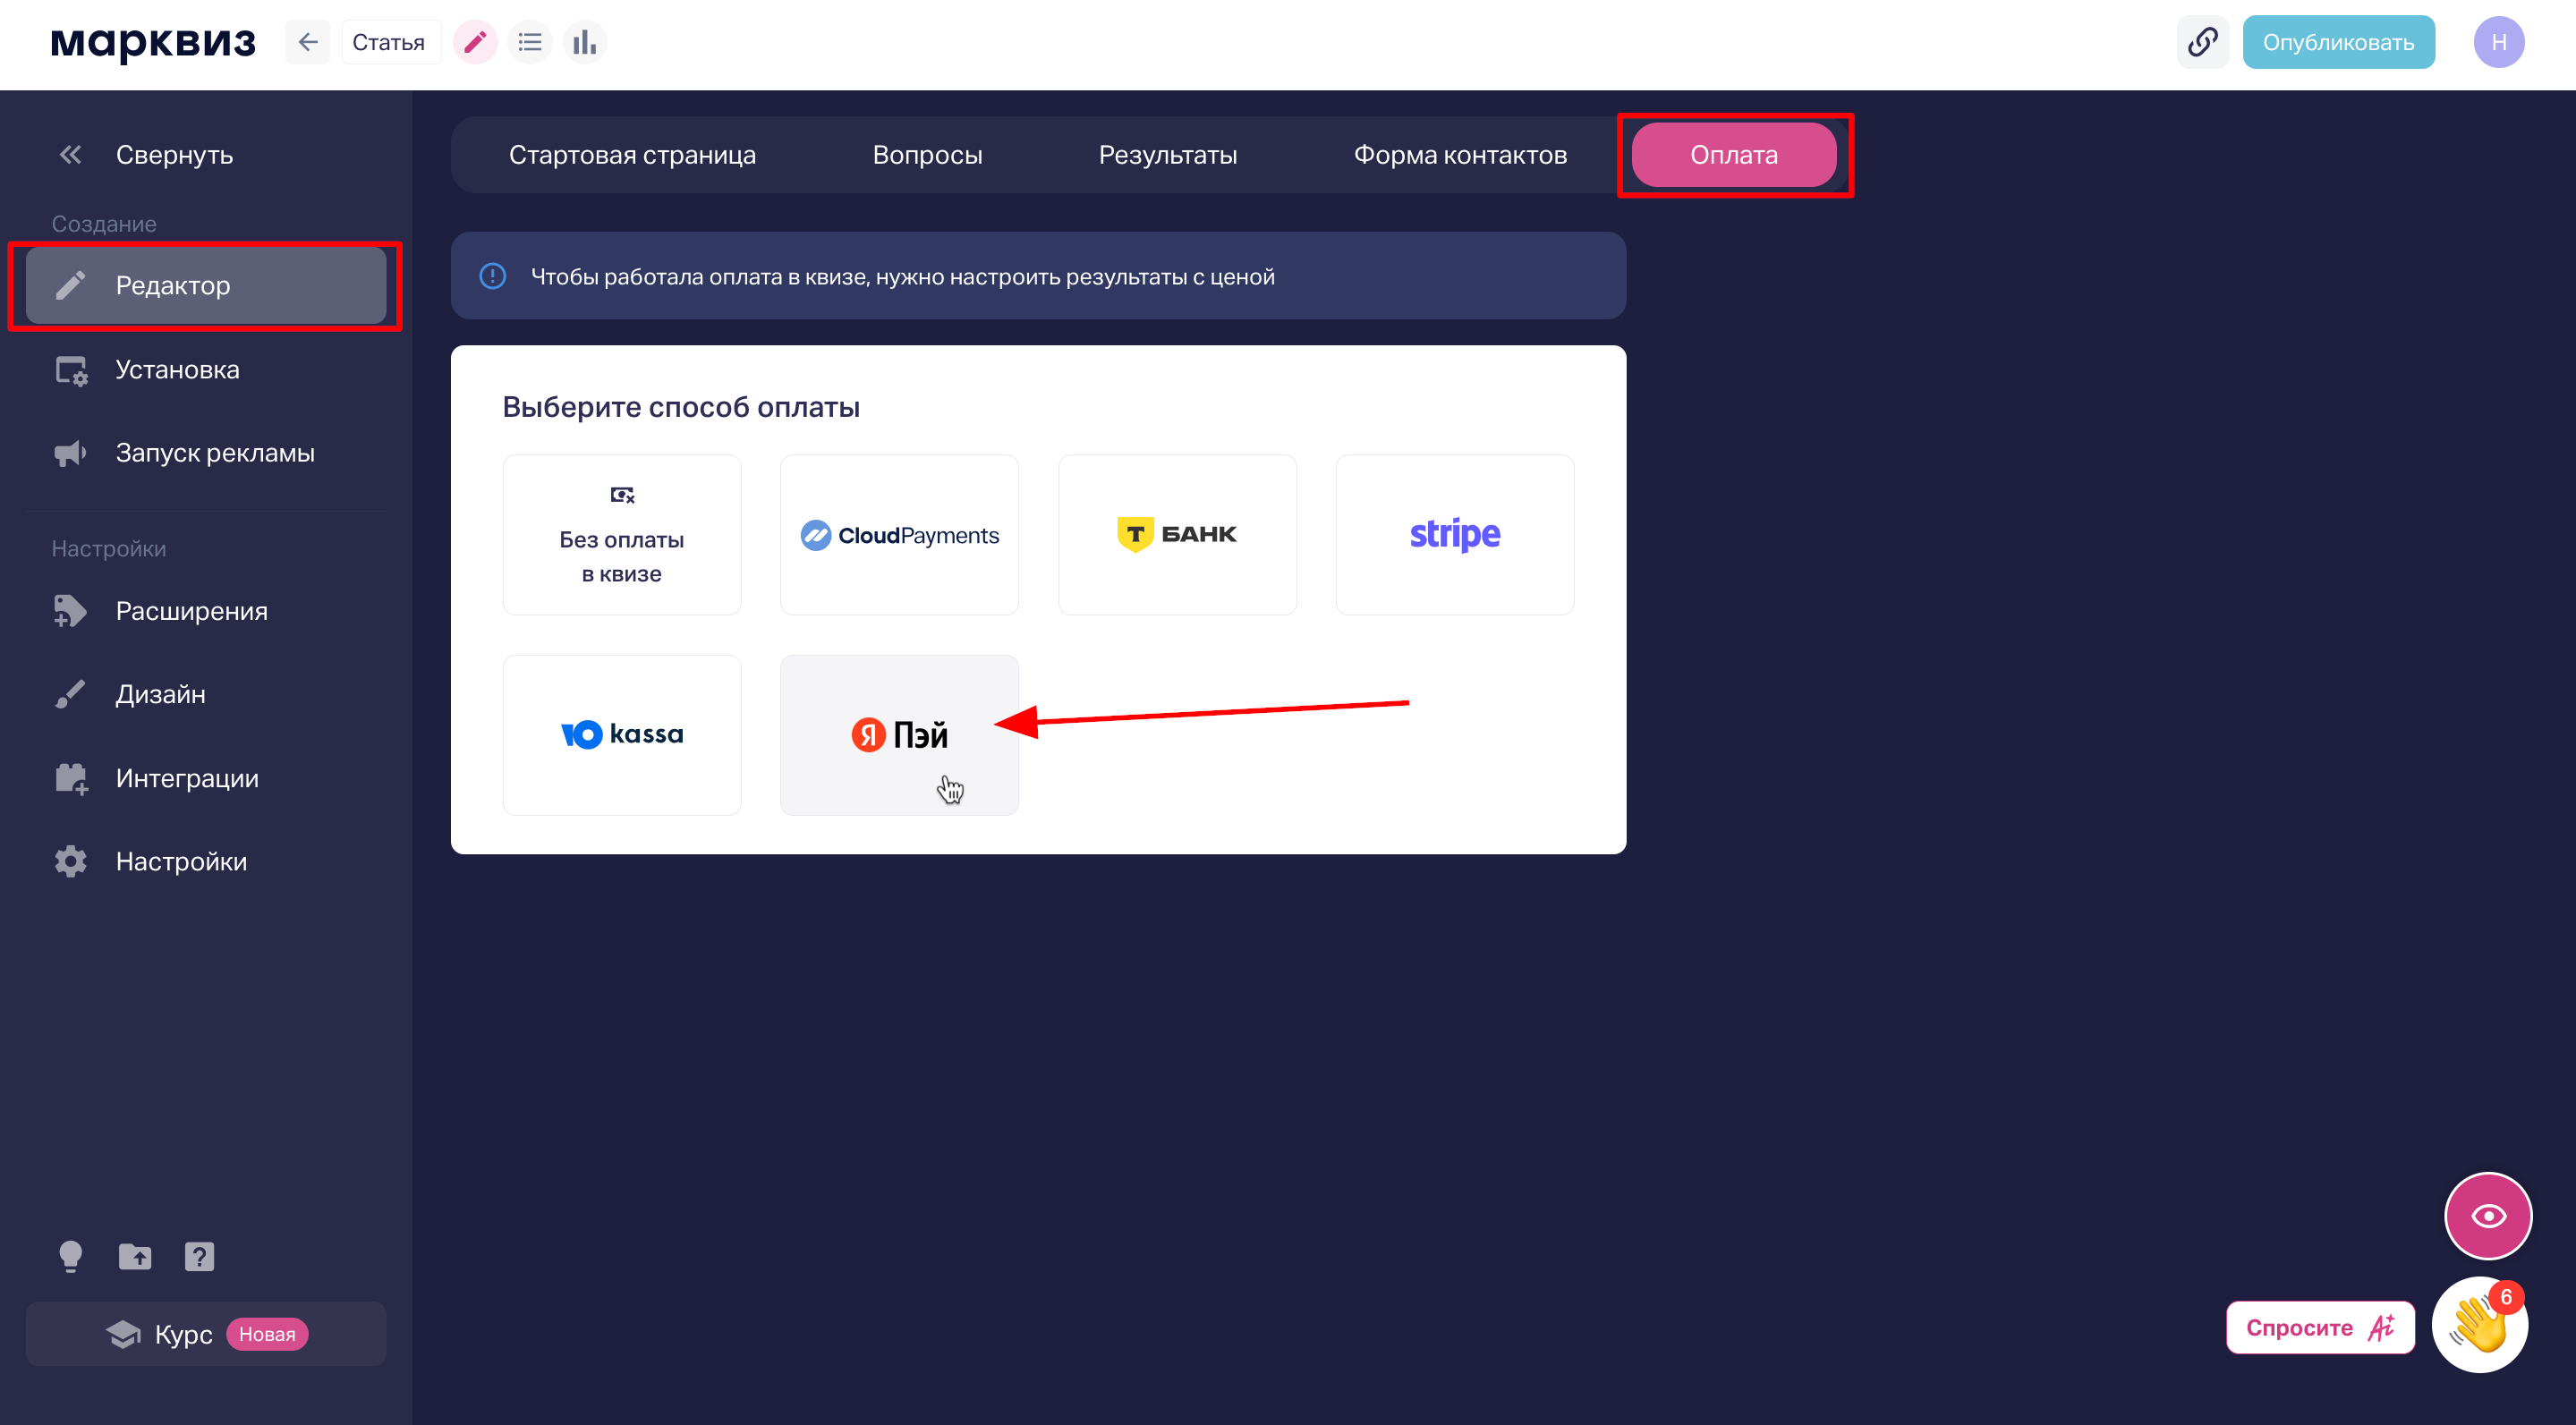Click the graduation cap icon by Курс
The image size is (2576, 1425).
124,1334
